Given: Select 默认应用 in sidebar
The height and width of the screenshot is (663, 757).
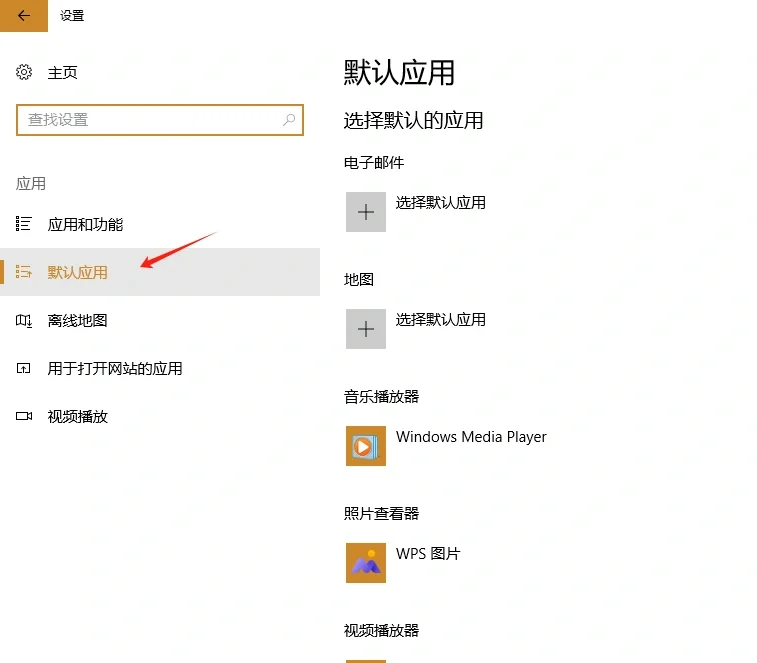Looking at the screenshot, I should [160, 272].
